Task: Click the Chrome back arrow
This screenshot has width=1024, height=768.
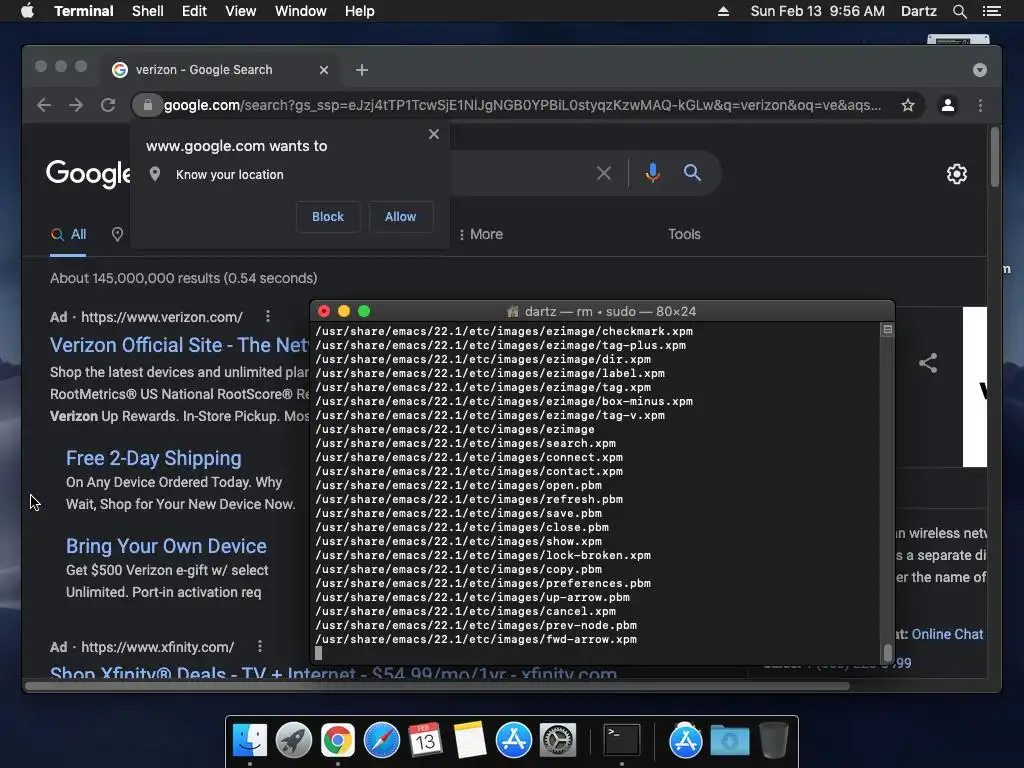Action: click(x=44, y=105)
